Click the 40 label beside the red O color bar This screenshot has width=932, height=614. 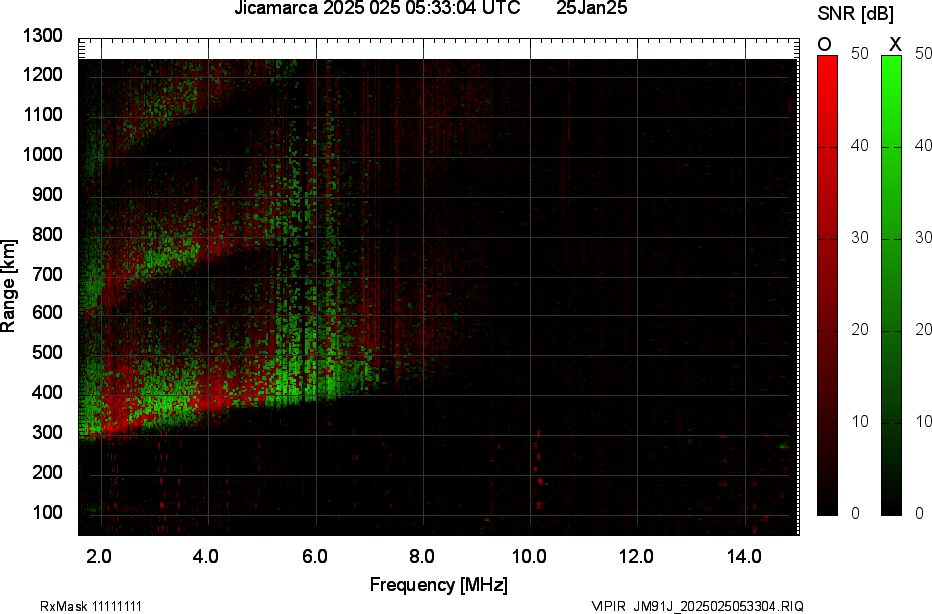859,146
